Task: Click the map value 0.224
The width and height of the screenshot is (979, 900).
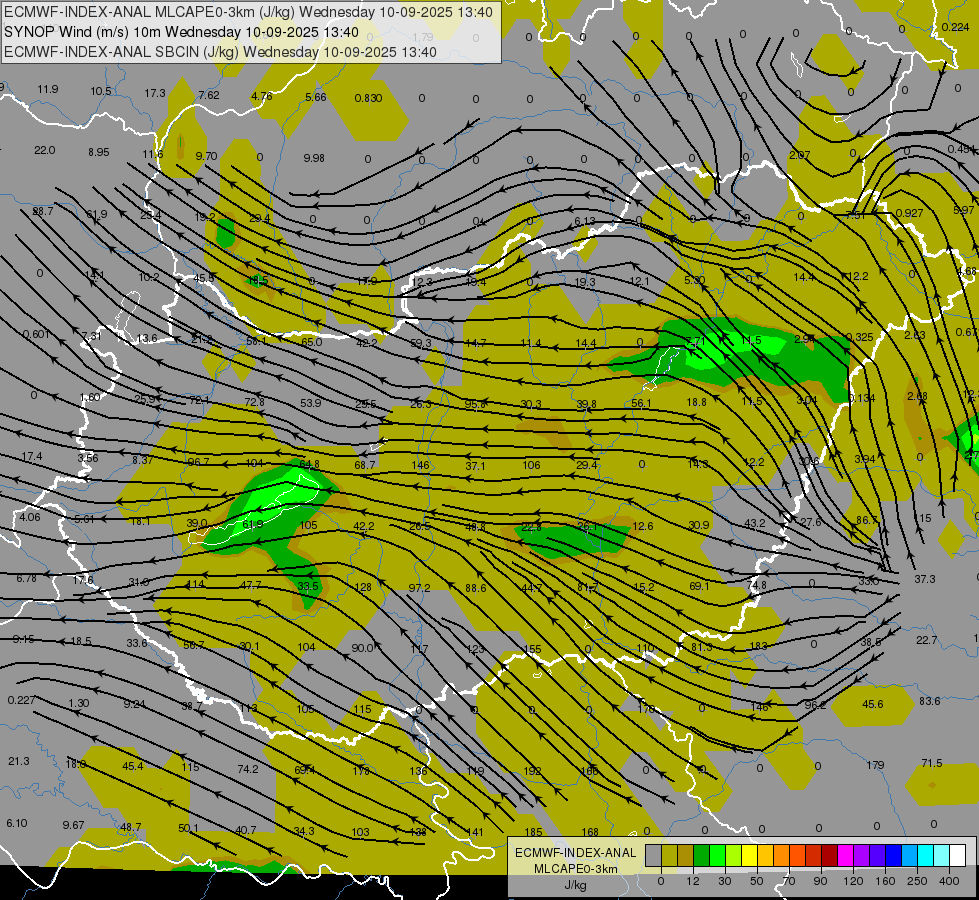Action: pos(955,27)
